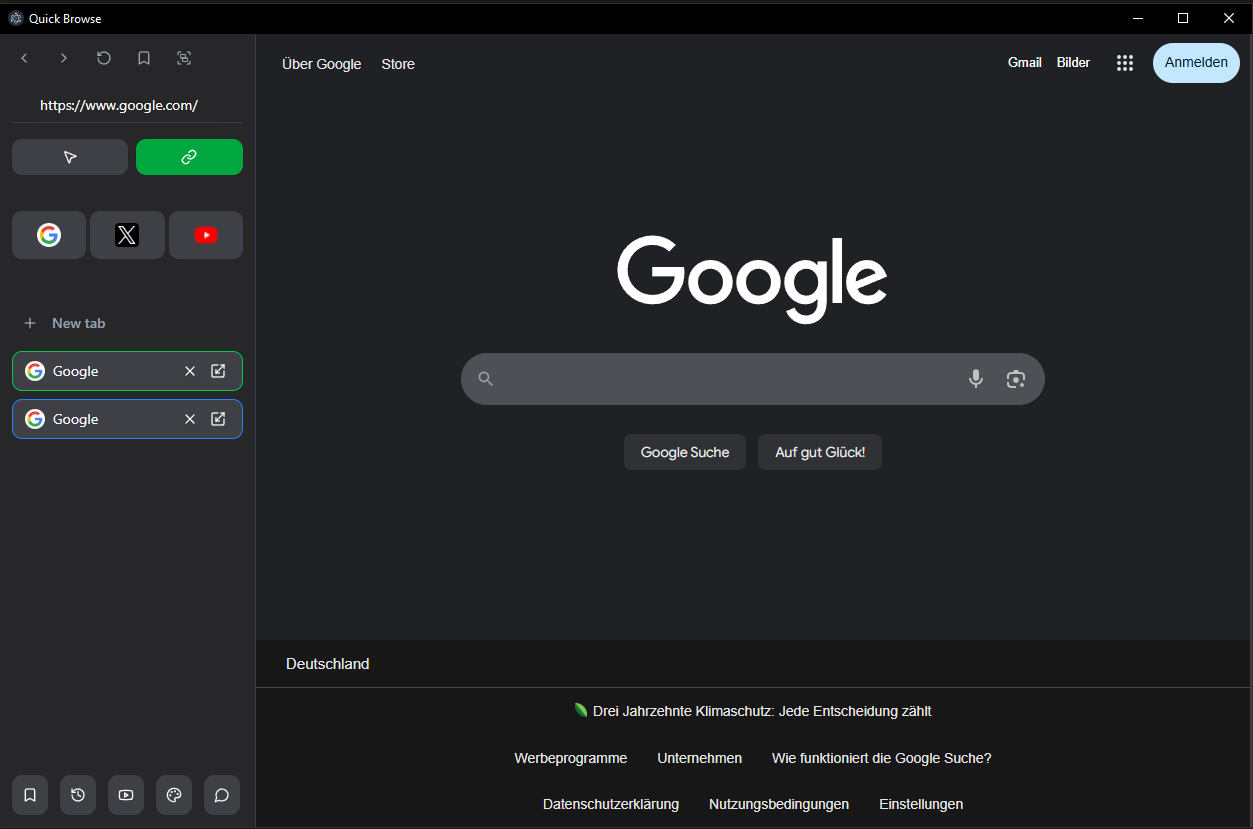The image size is (1253, 829).
Task: Click the Google logo image
Action: click(752, 278)
